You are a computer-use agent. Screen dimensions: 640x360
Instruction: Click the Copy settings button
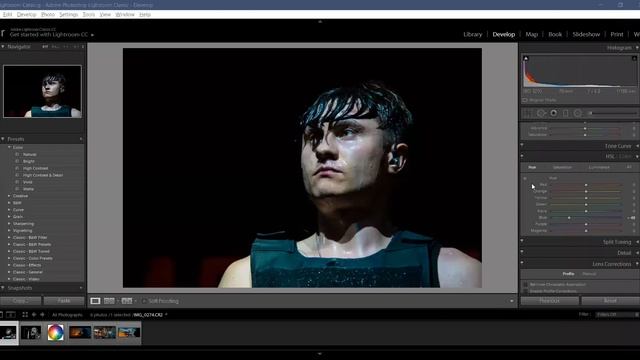click(20, 301)
